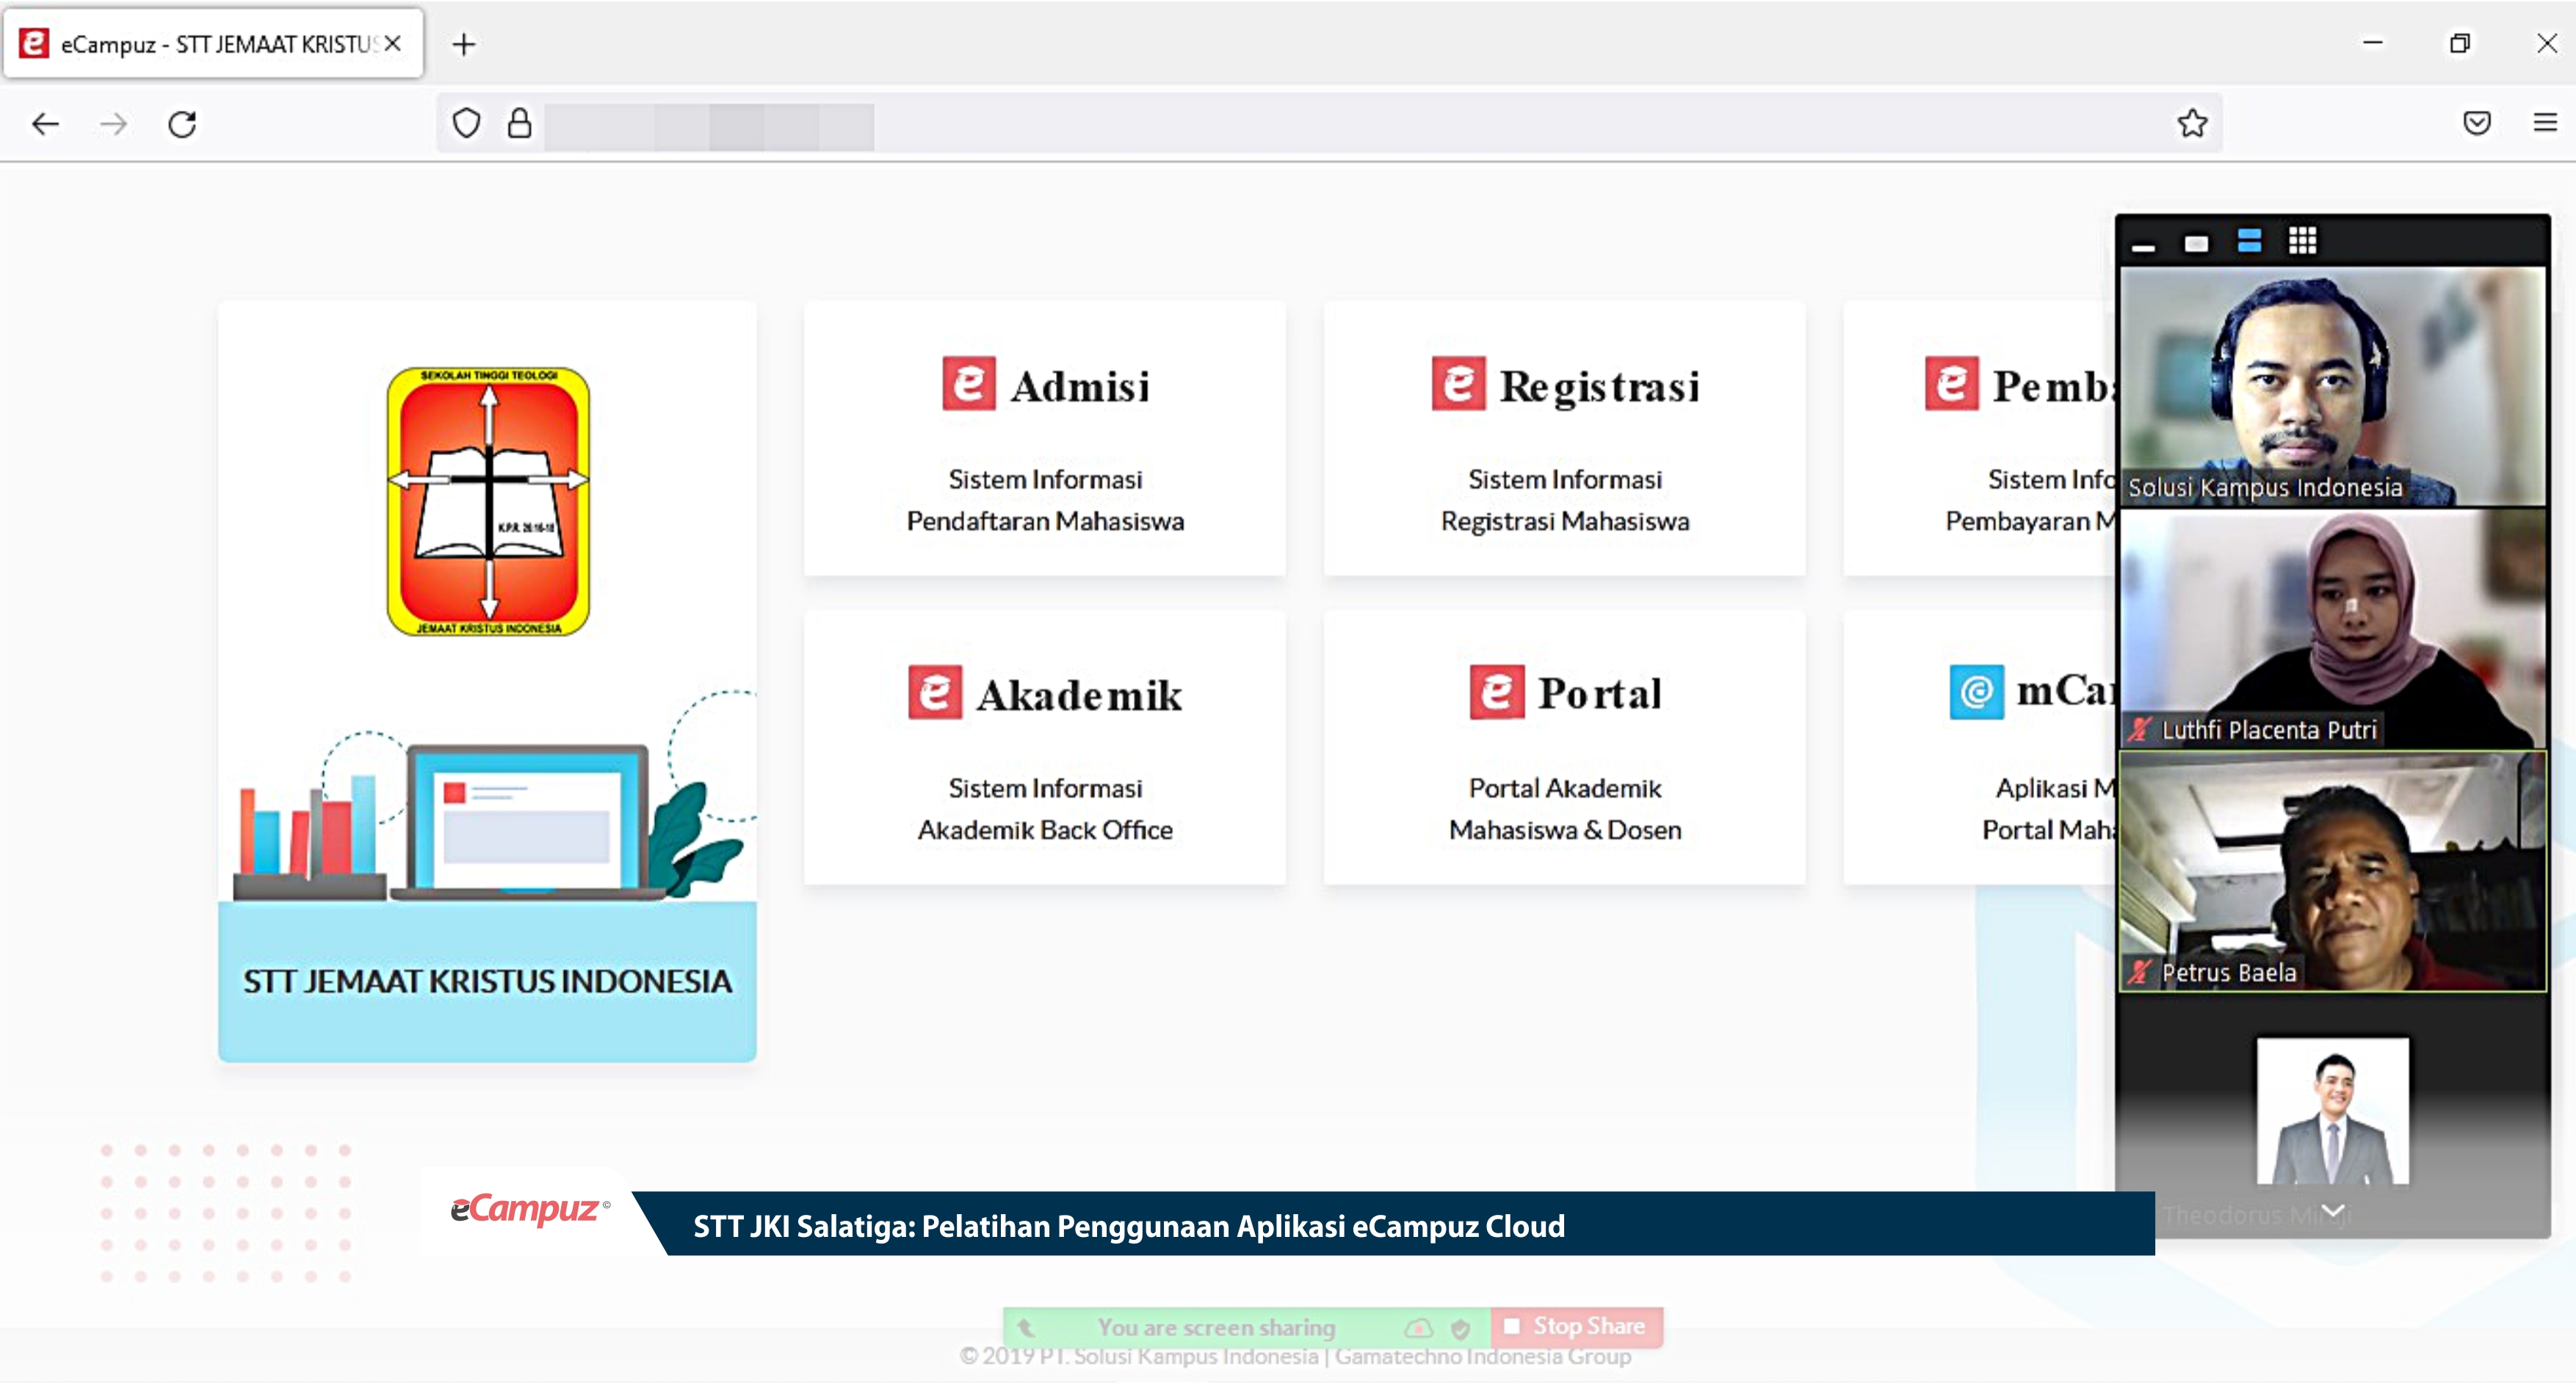Open the Admisi student registration system
This screenshot has width=2576, height=1383.
(1045, 438)
